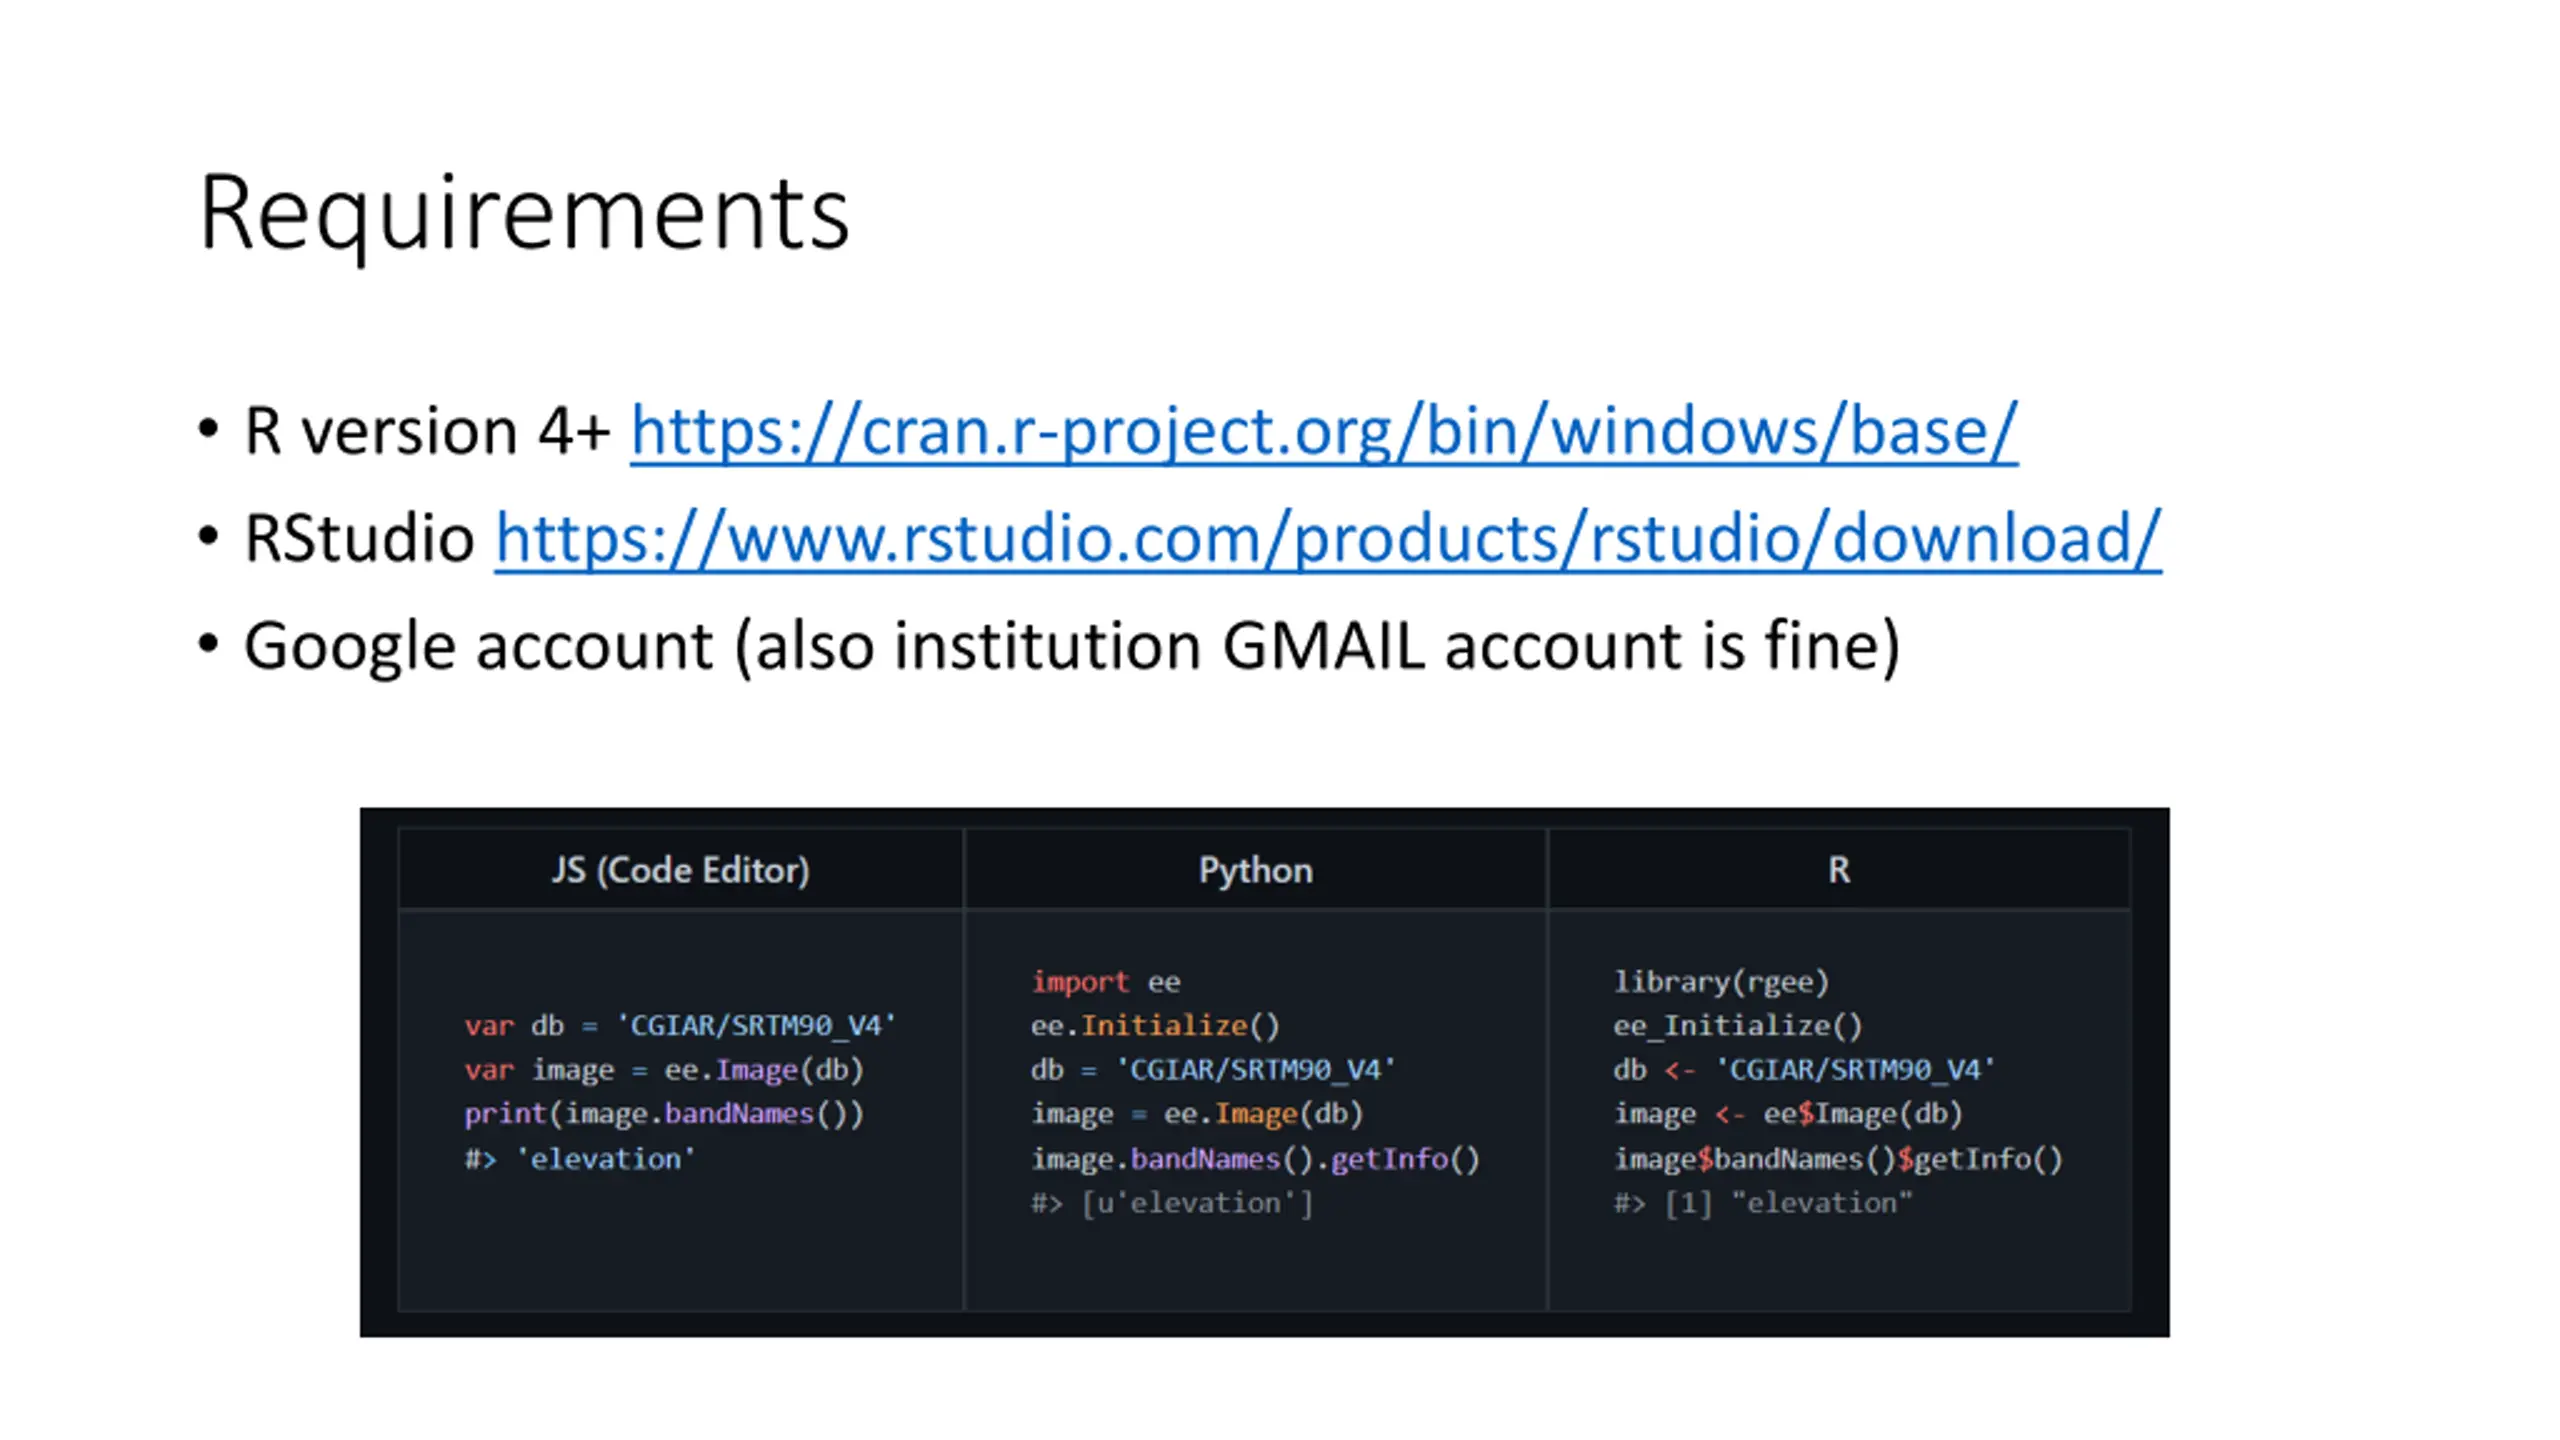Click the JS line "var db = 'CGIAR/SRTM90_V4'"
The image size is (2560, 1440).
680,1025
